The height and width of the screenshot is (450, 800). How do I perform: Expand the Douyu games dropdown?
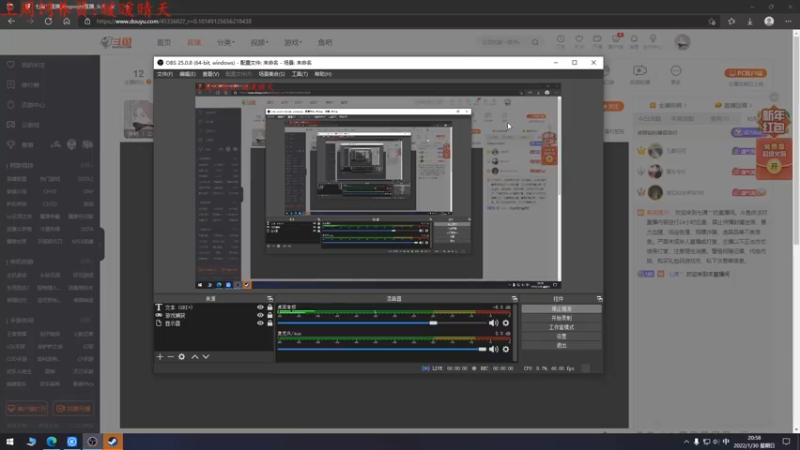pyautogui.click(x=293, y=42)
